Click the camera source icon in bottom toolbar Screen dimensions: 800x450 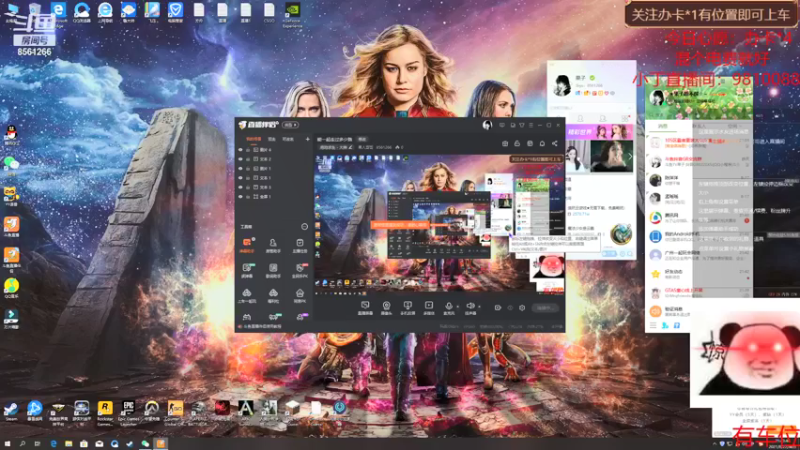click(386, 307)
